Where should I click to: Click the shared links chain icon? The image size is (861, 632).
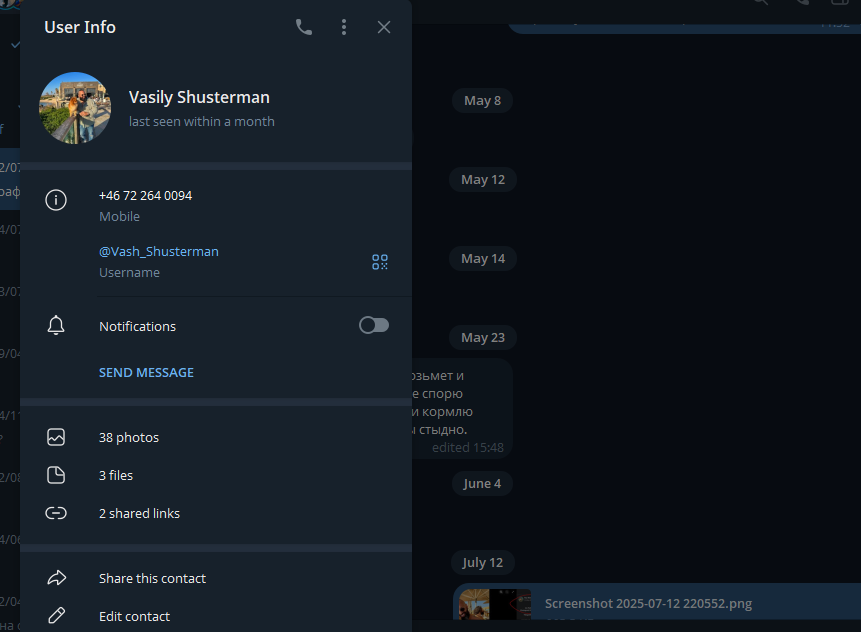click(57, 513)
